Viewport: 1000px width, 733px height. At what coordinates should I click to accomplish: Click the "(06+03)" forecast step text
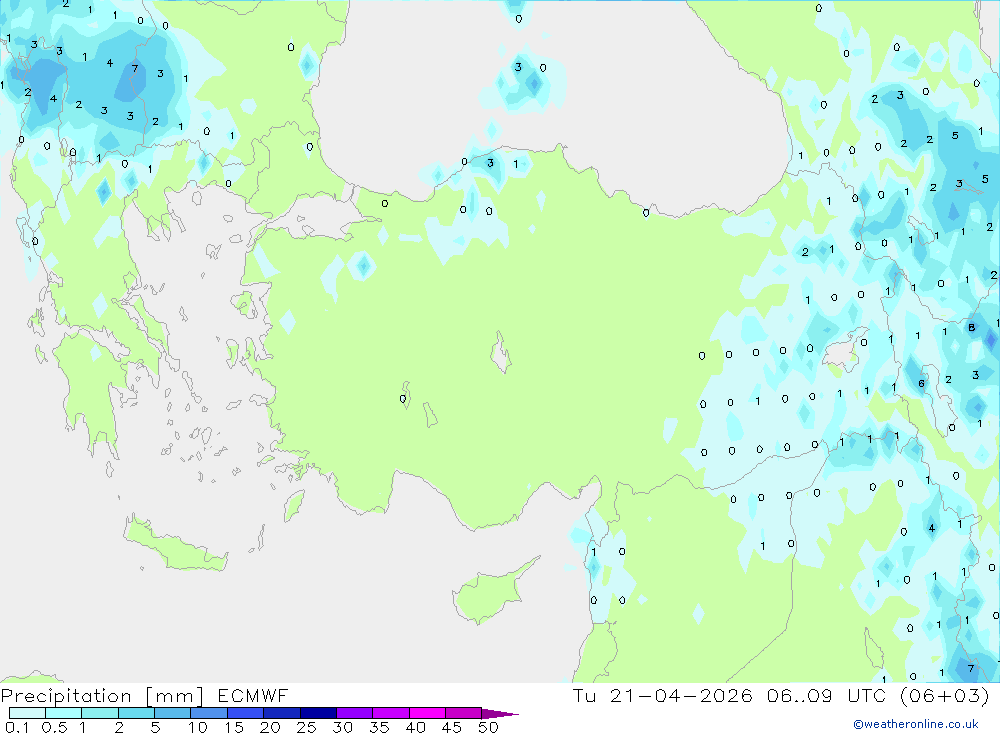click(945, 696)
